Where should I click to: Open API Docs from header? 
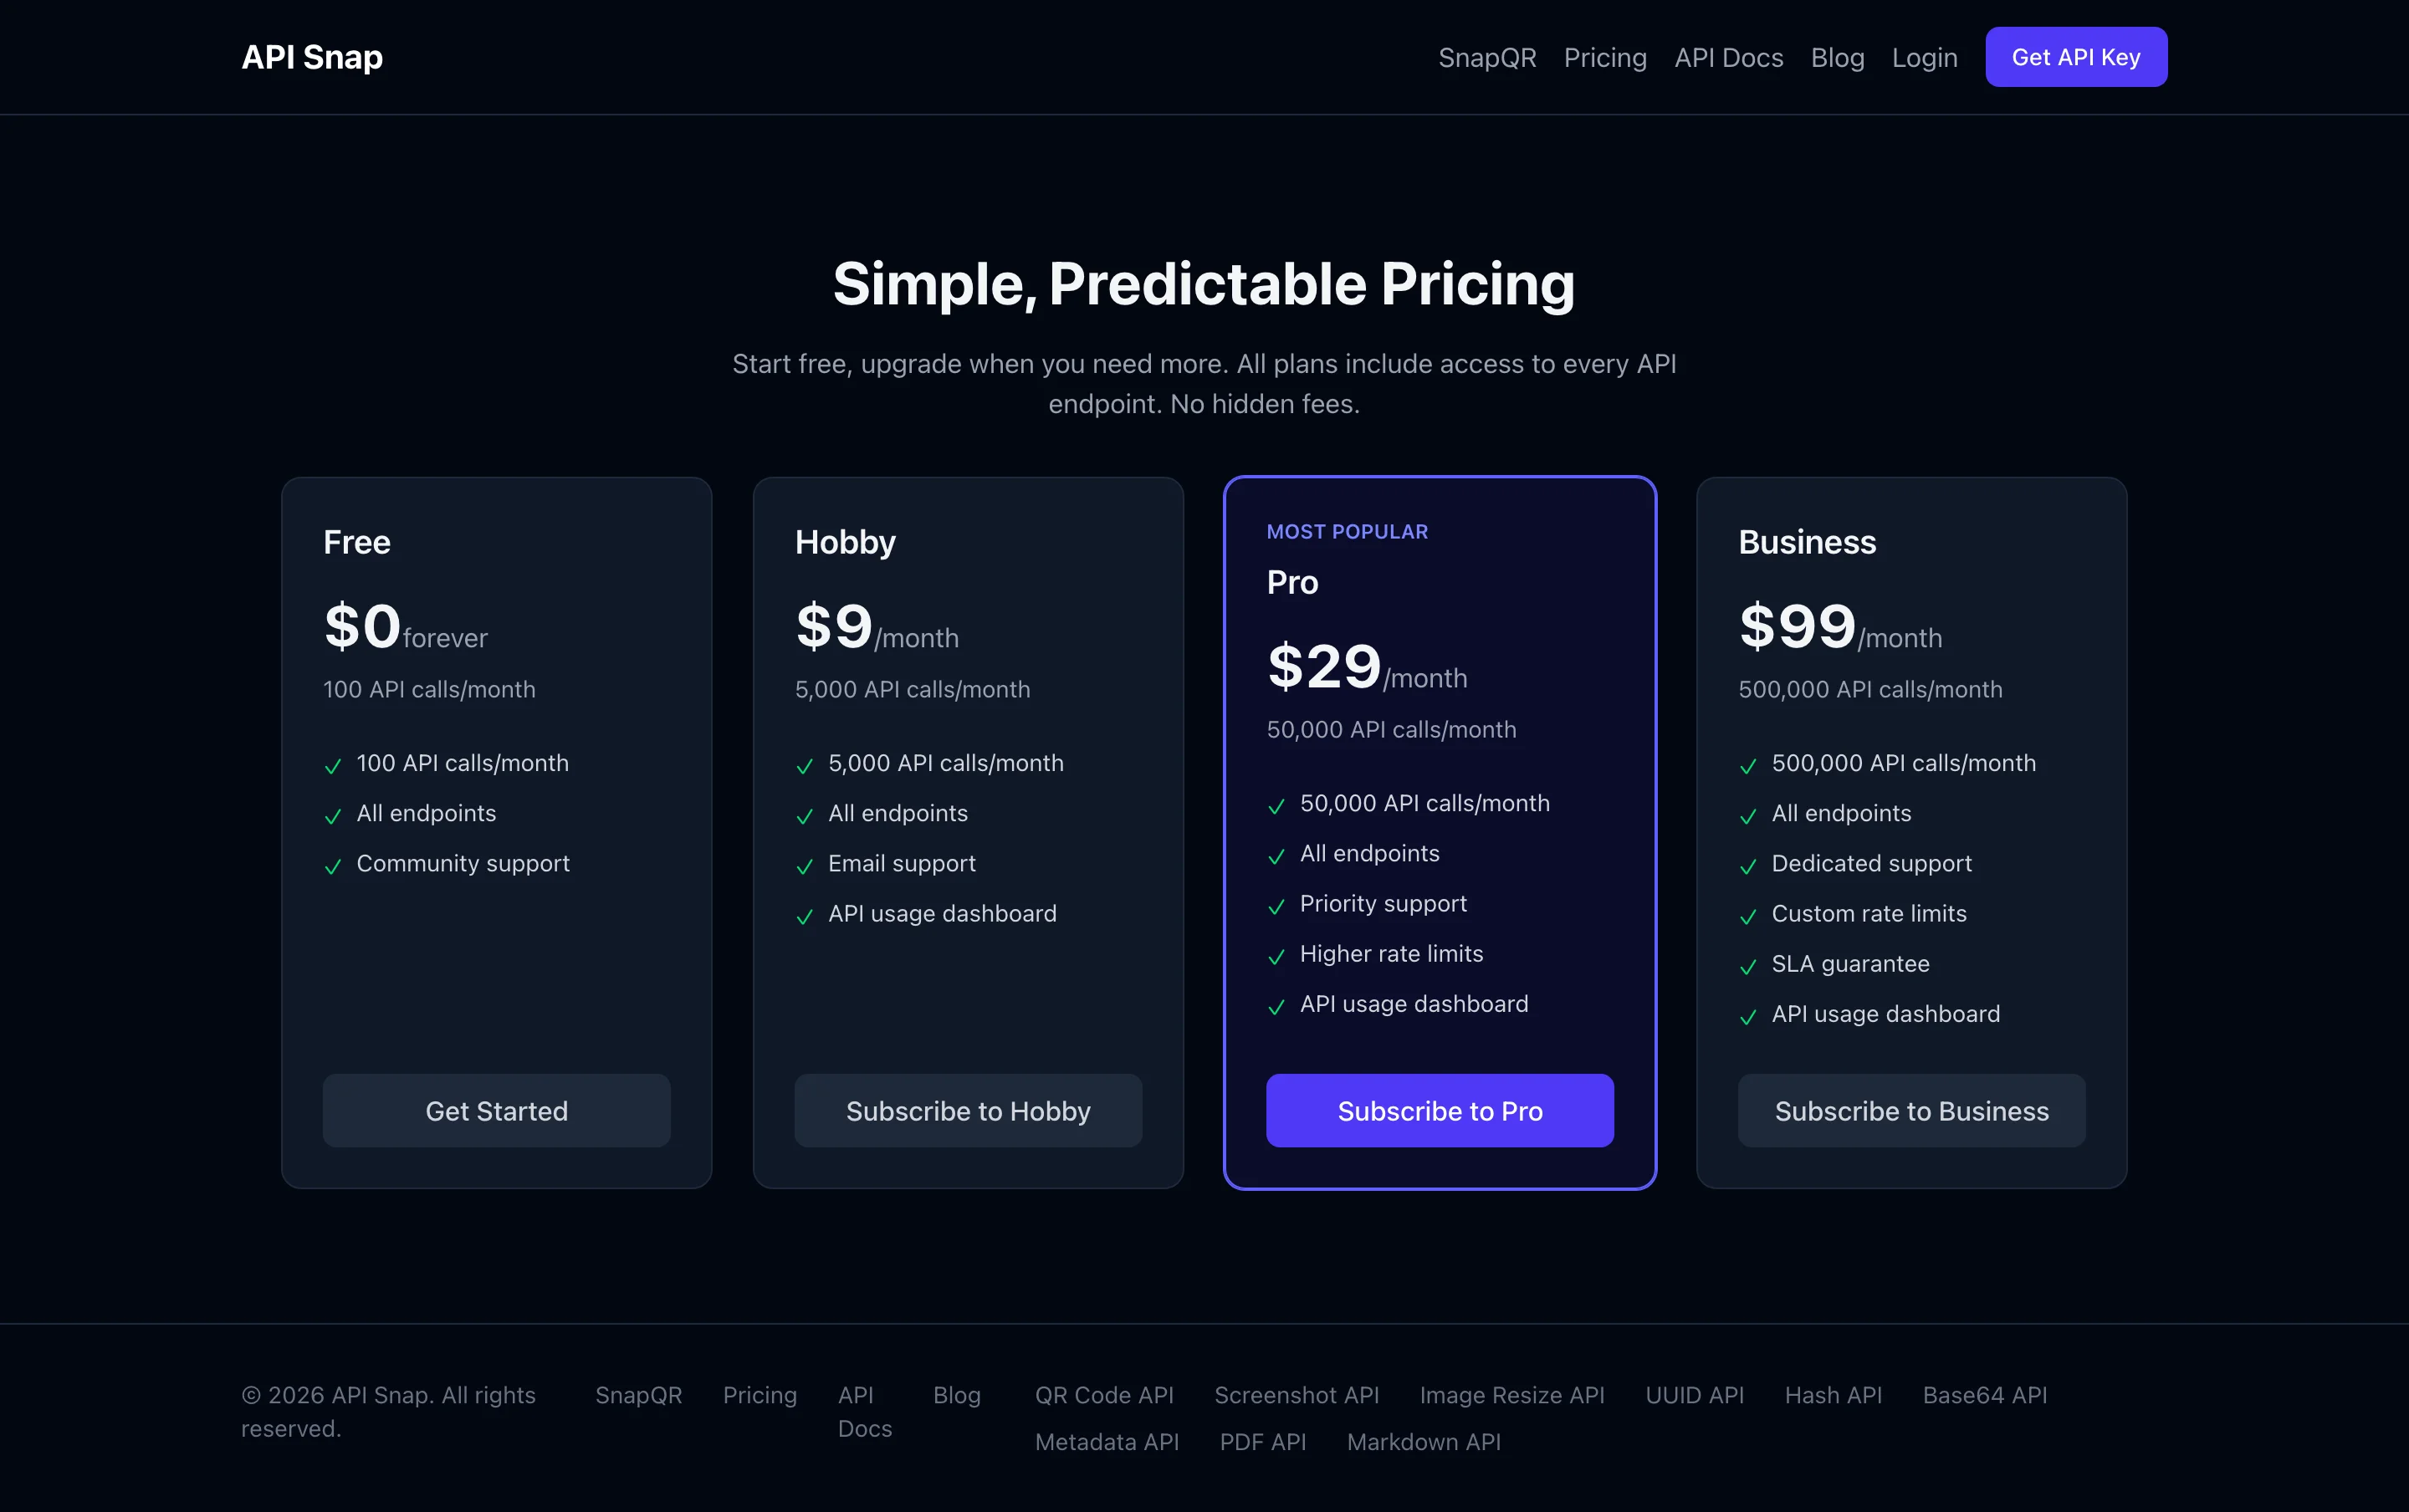click(1729, 57)
